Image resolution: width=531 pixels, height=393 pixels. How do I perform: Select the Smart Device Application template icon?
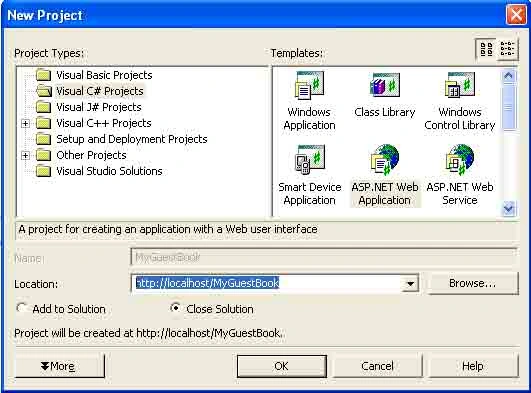310,159
